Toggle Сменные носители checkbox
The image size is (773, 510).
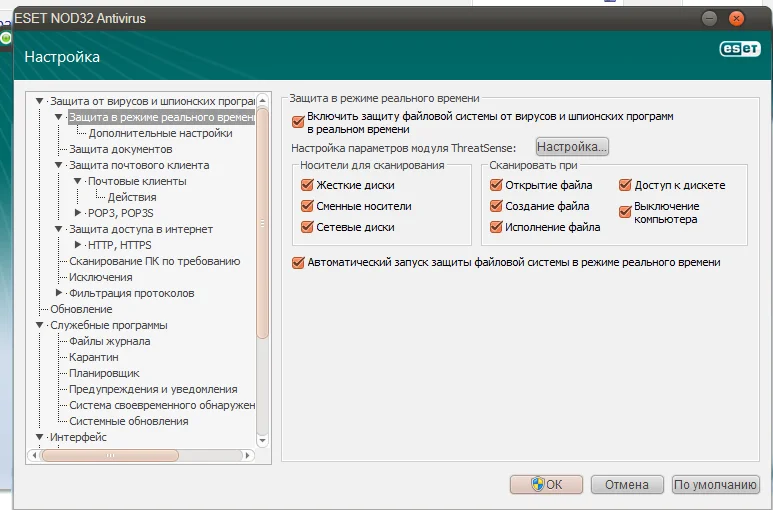coord(307,206)
